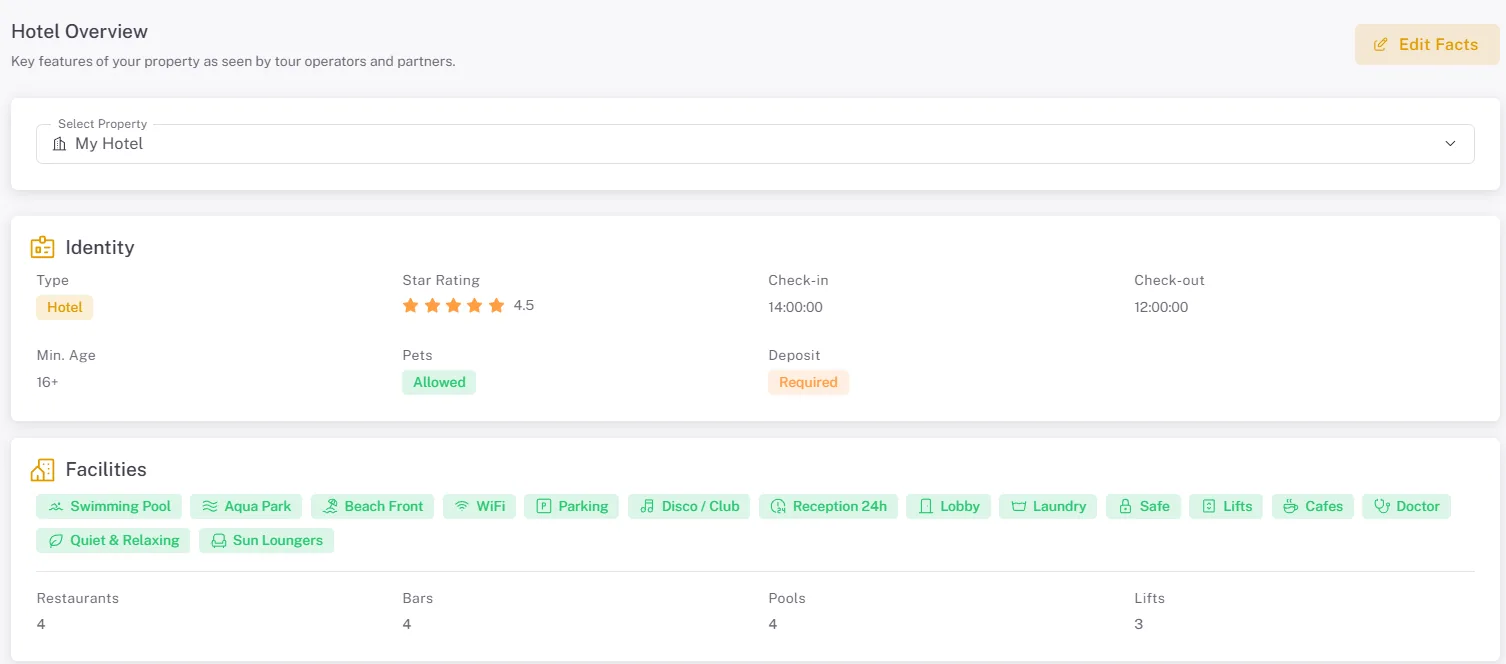Click the Laundry basket icon

(x=1019, y=507)
